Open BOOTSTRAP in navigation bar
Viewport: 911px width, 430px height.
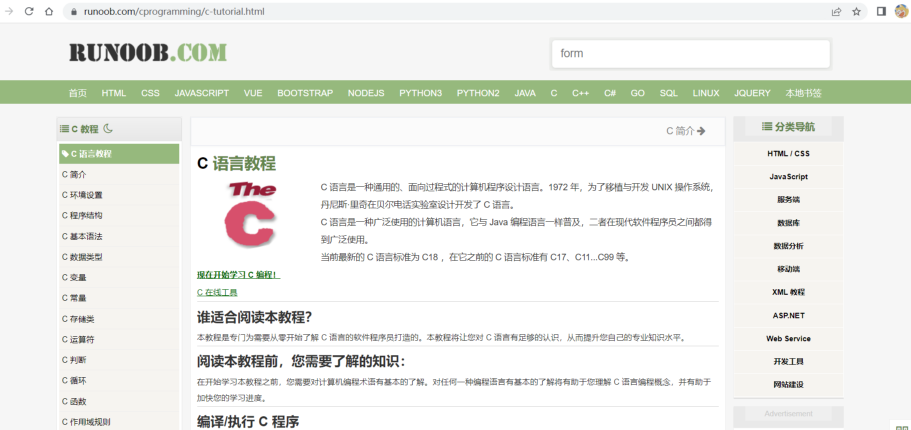point(305,93)
